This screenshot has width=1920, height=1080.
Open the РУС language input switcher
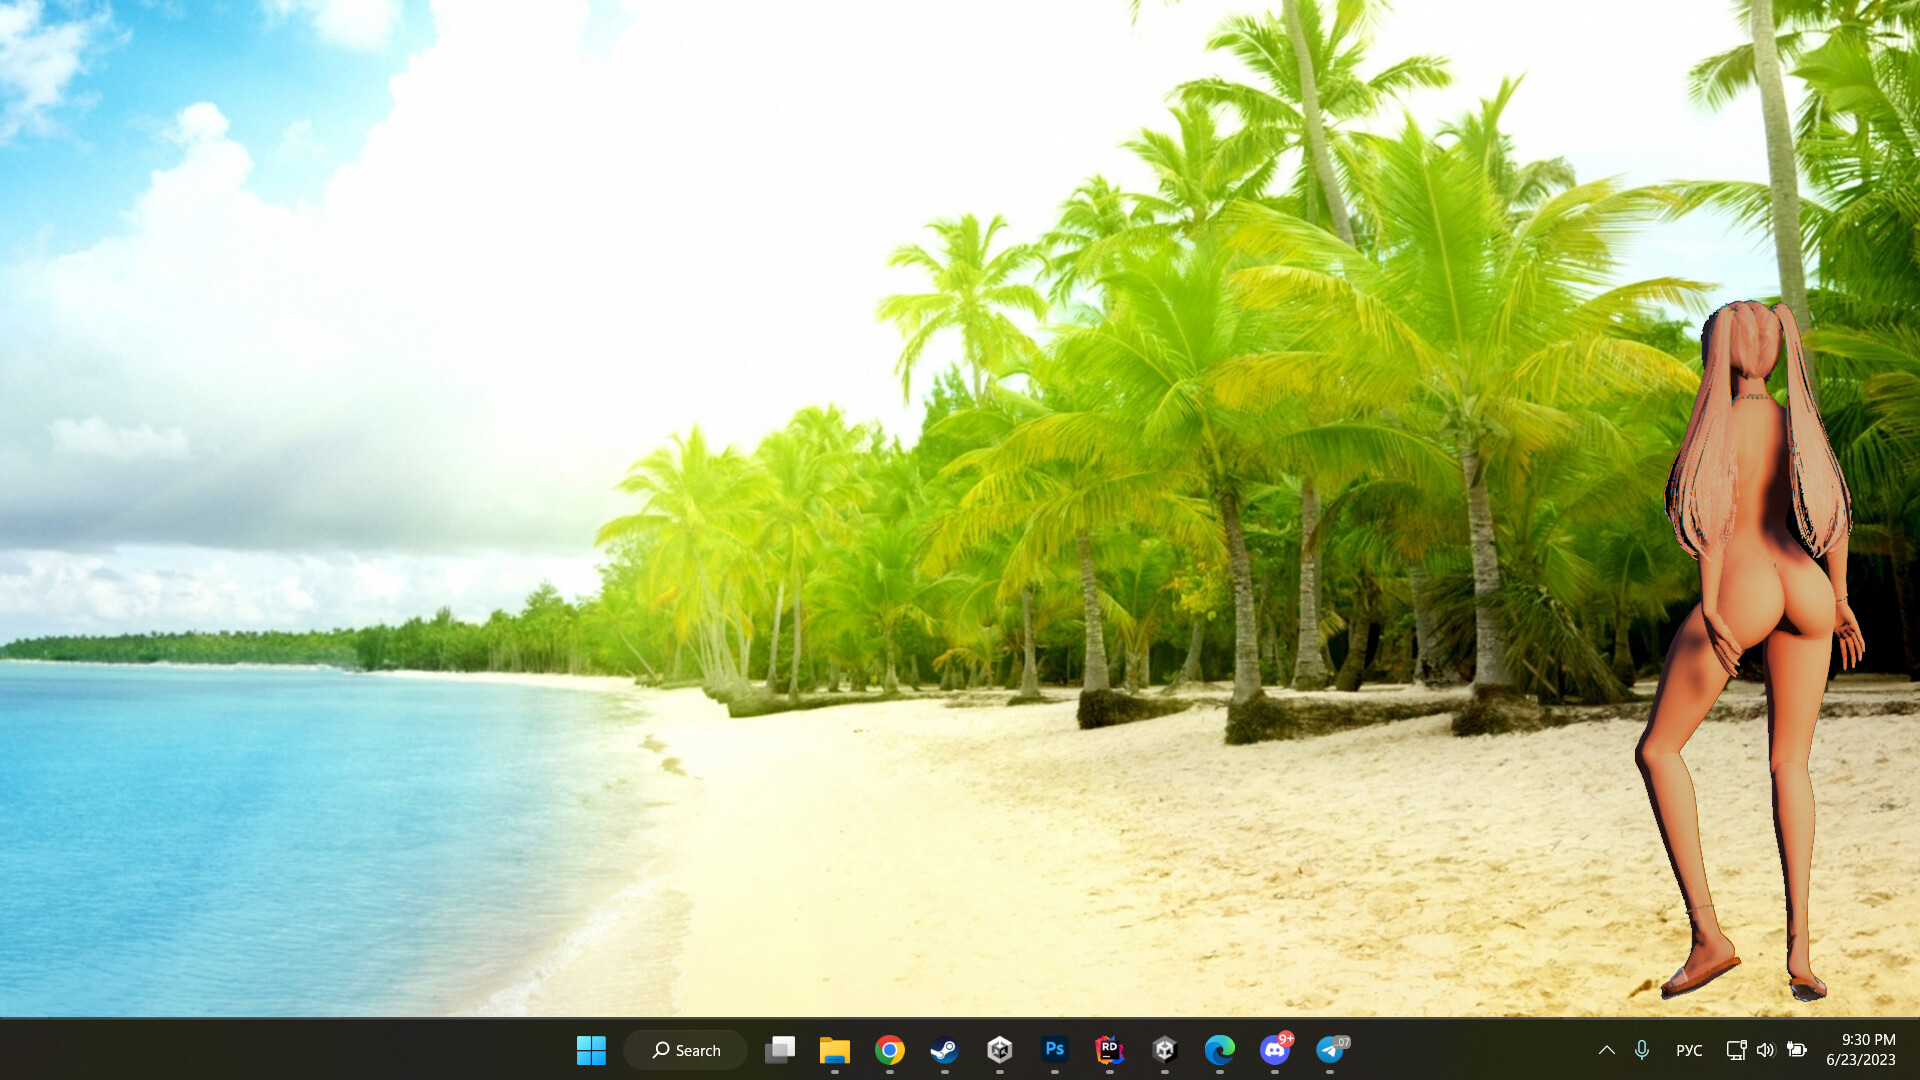[x=1689, y=1050]
